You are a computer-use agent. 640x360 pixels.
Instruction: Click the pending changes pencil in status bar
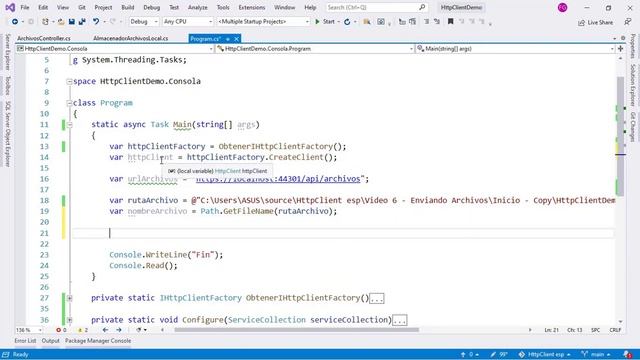click(499, 354)
